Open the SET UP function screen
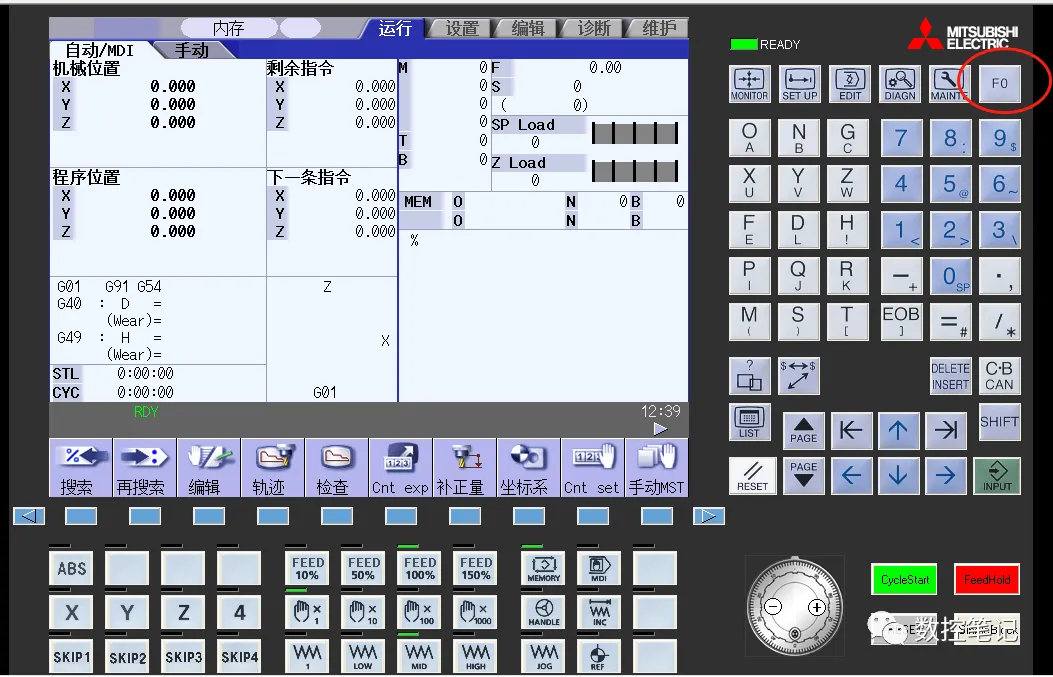The width and height of the screenshot is (1053, 677). pos(799,84)
